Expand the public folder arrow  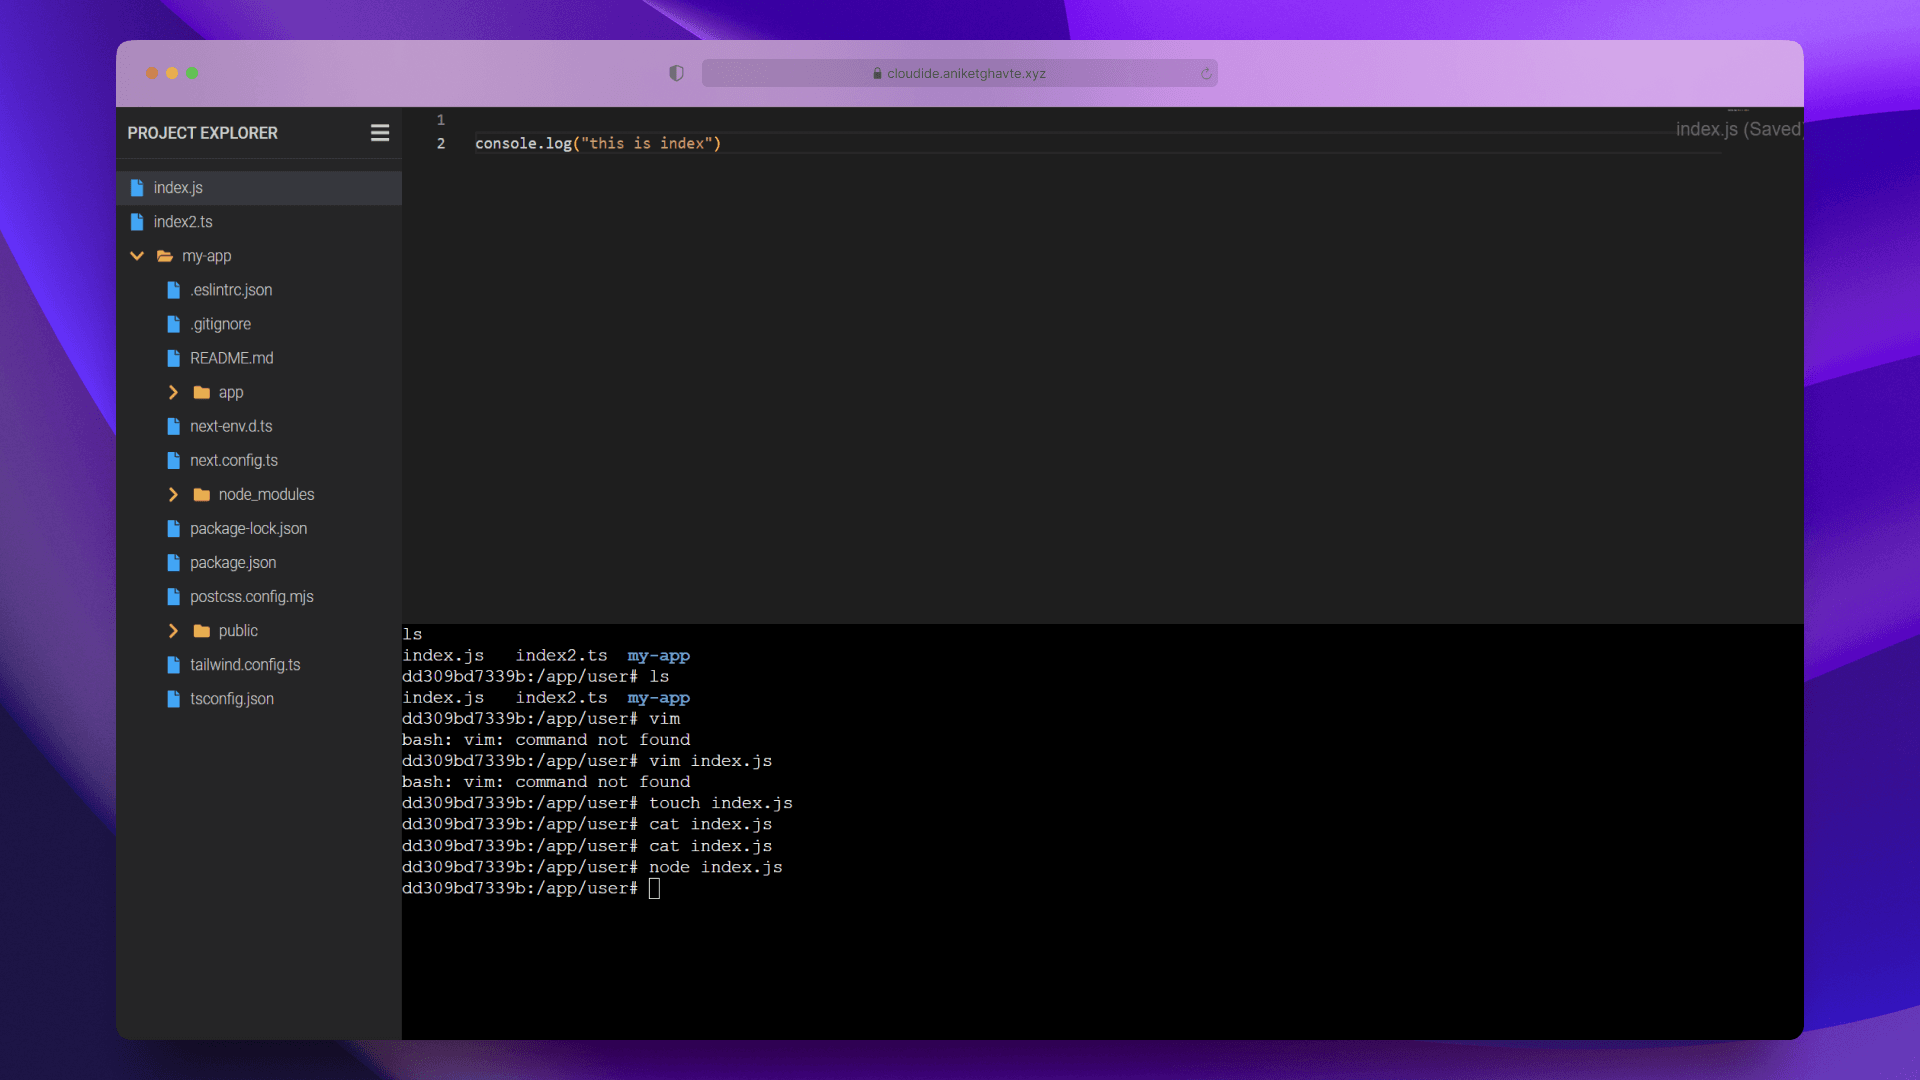[173, 631]
